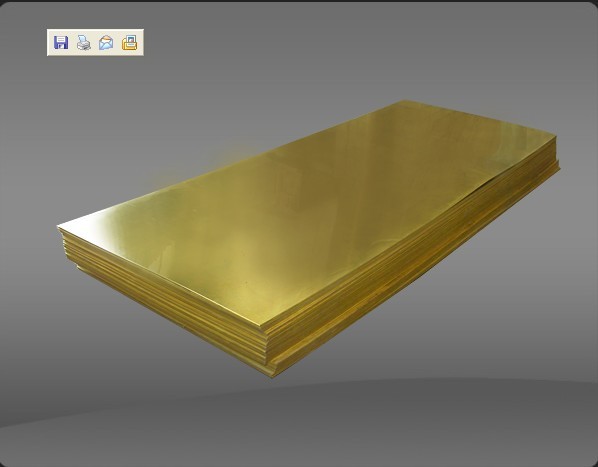Print the picture with the printer icon

84,42
